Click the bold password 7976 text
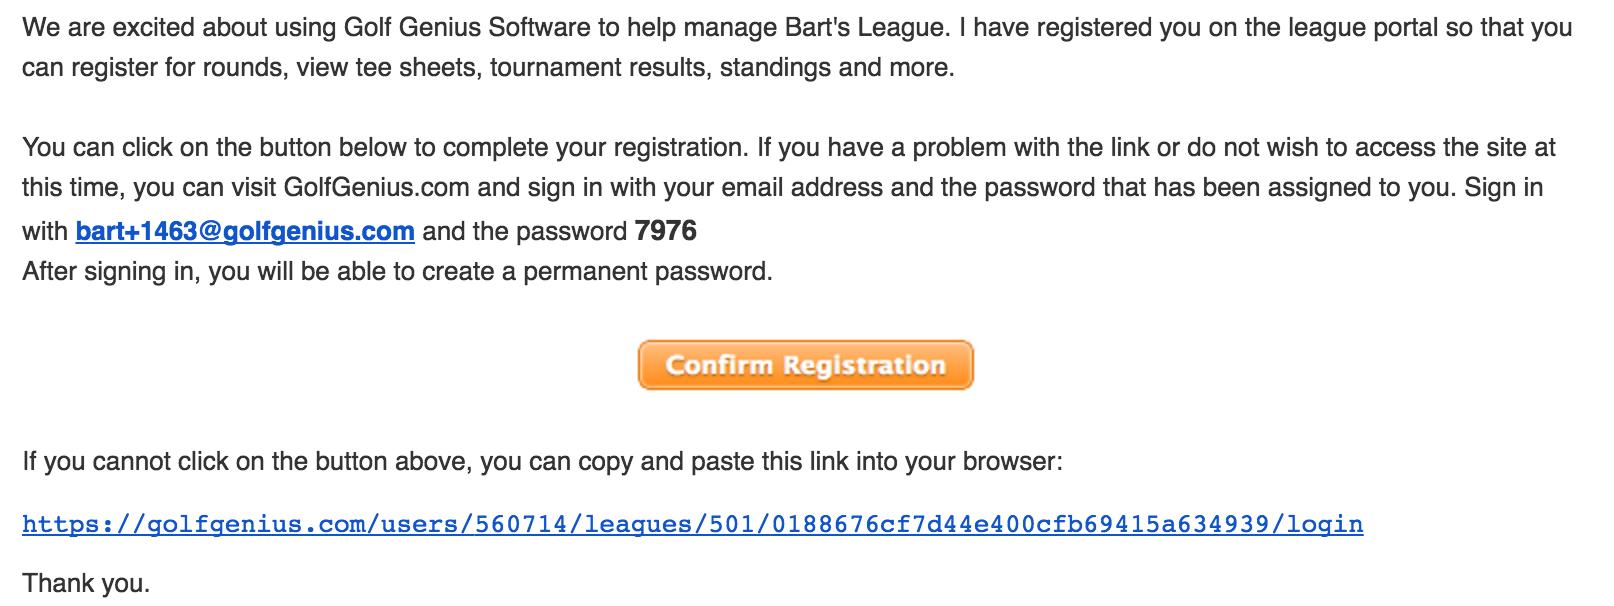The height and width of the screenshot is (606, 1614). point(666,231)
